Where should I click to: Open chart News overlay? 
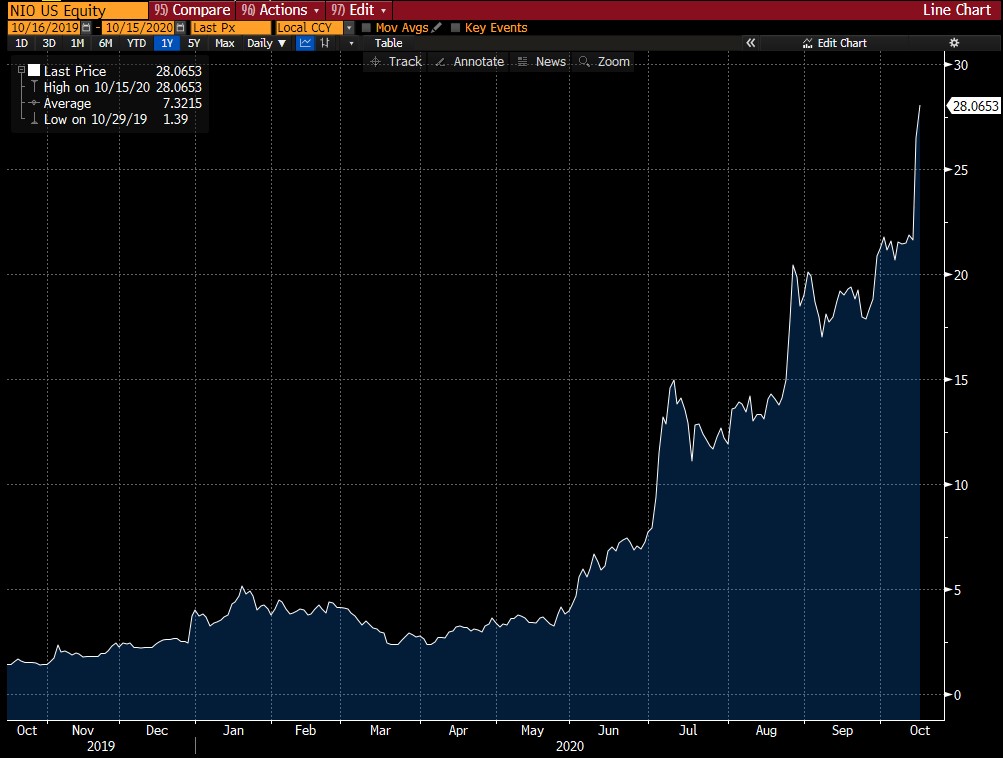542,61
